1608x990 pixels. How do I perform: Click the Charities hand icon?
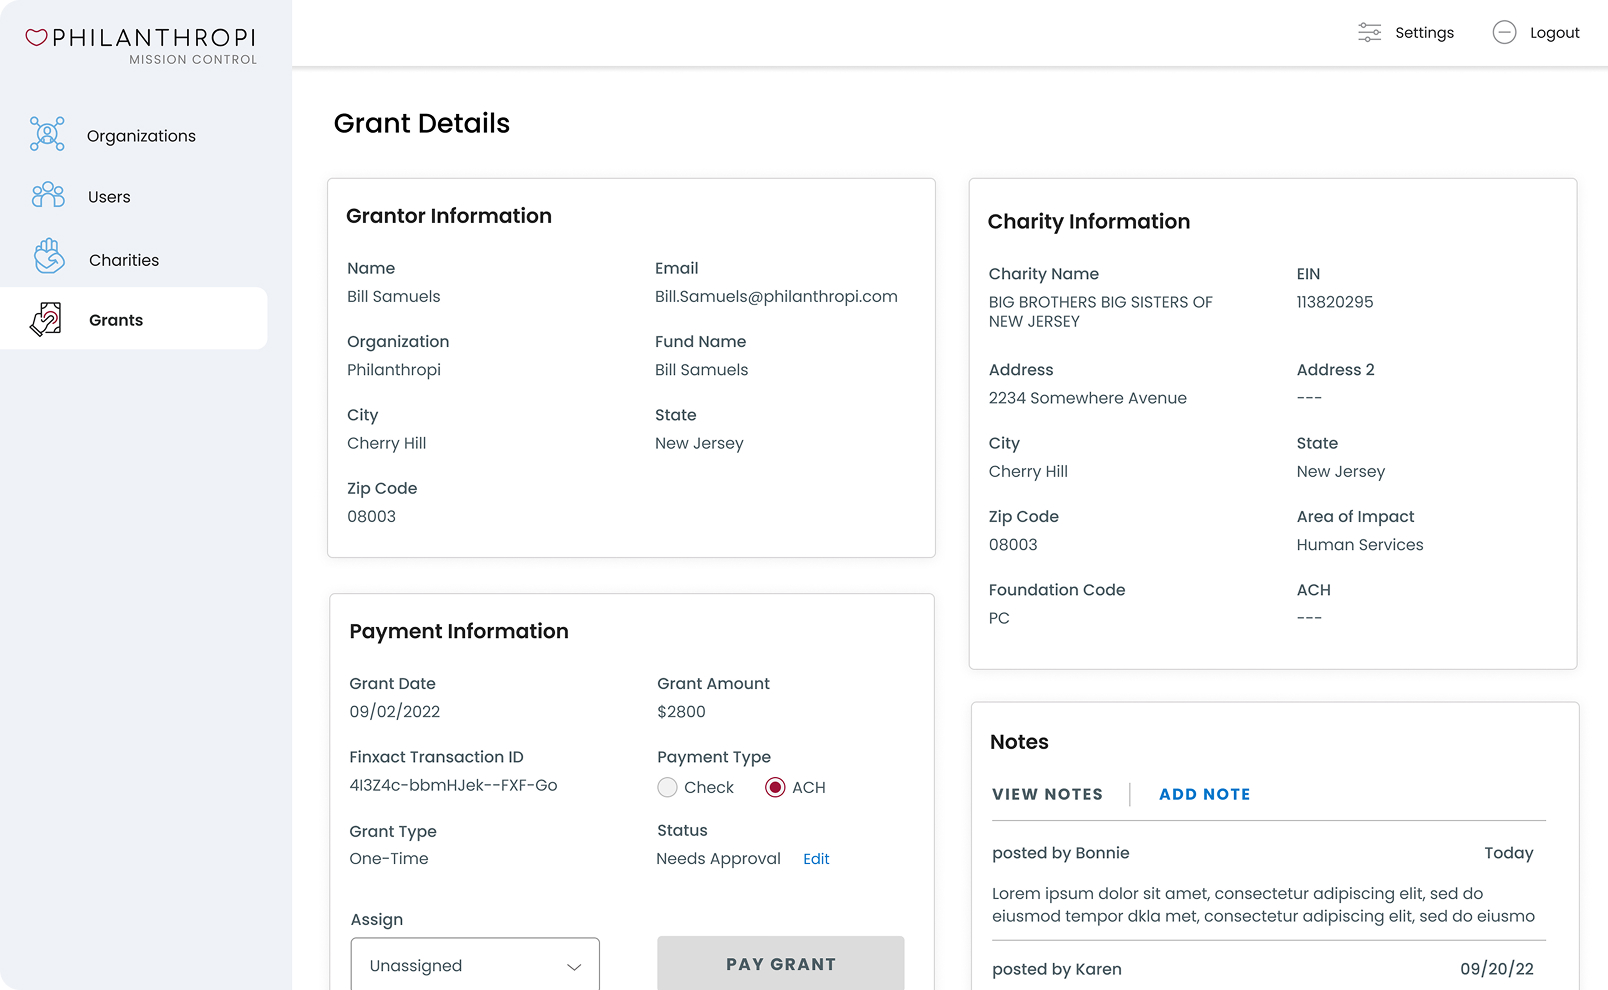click(x=48, y=256)
